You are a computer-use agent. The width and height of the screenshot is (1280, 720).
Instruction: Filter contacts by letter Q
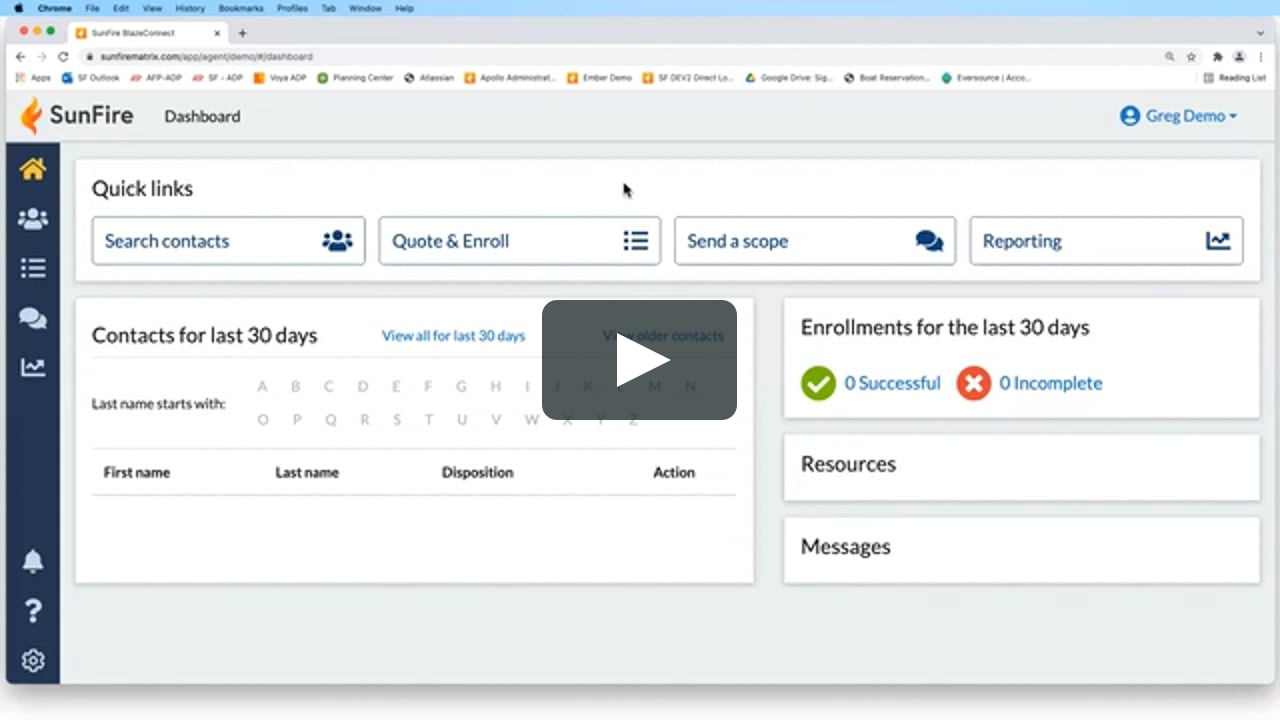click(330, 420)
